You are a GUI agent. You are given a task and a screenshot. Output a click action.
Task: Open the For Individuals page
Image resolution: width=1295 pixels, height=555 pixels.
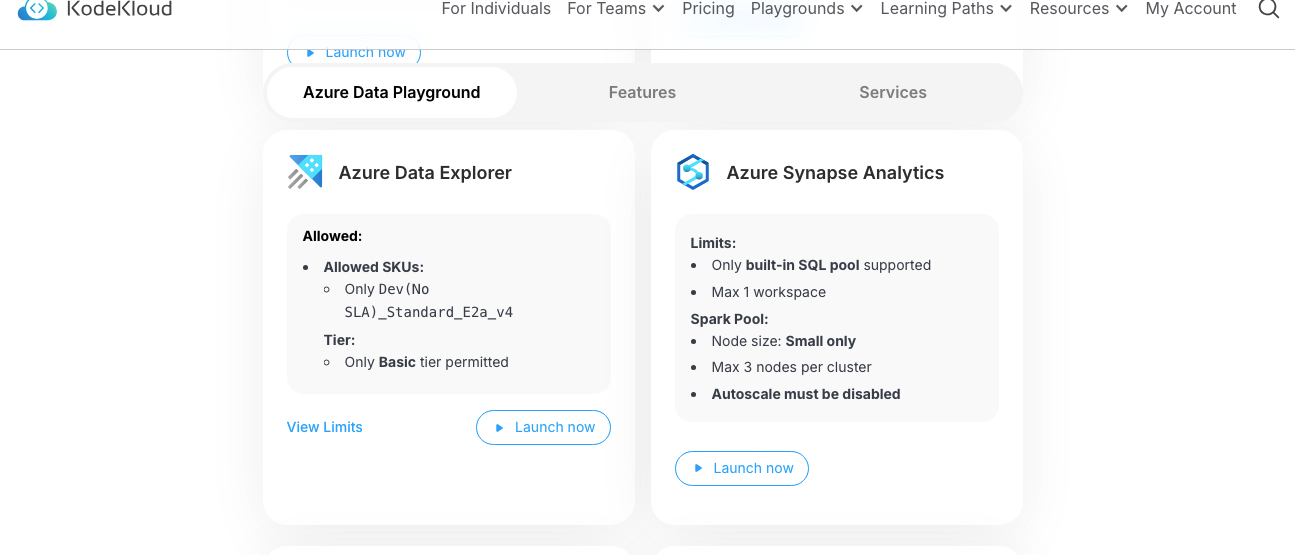tap(496, 9)
